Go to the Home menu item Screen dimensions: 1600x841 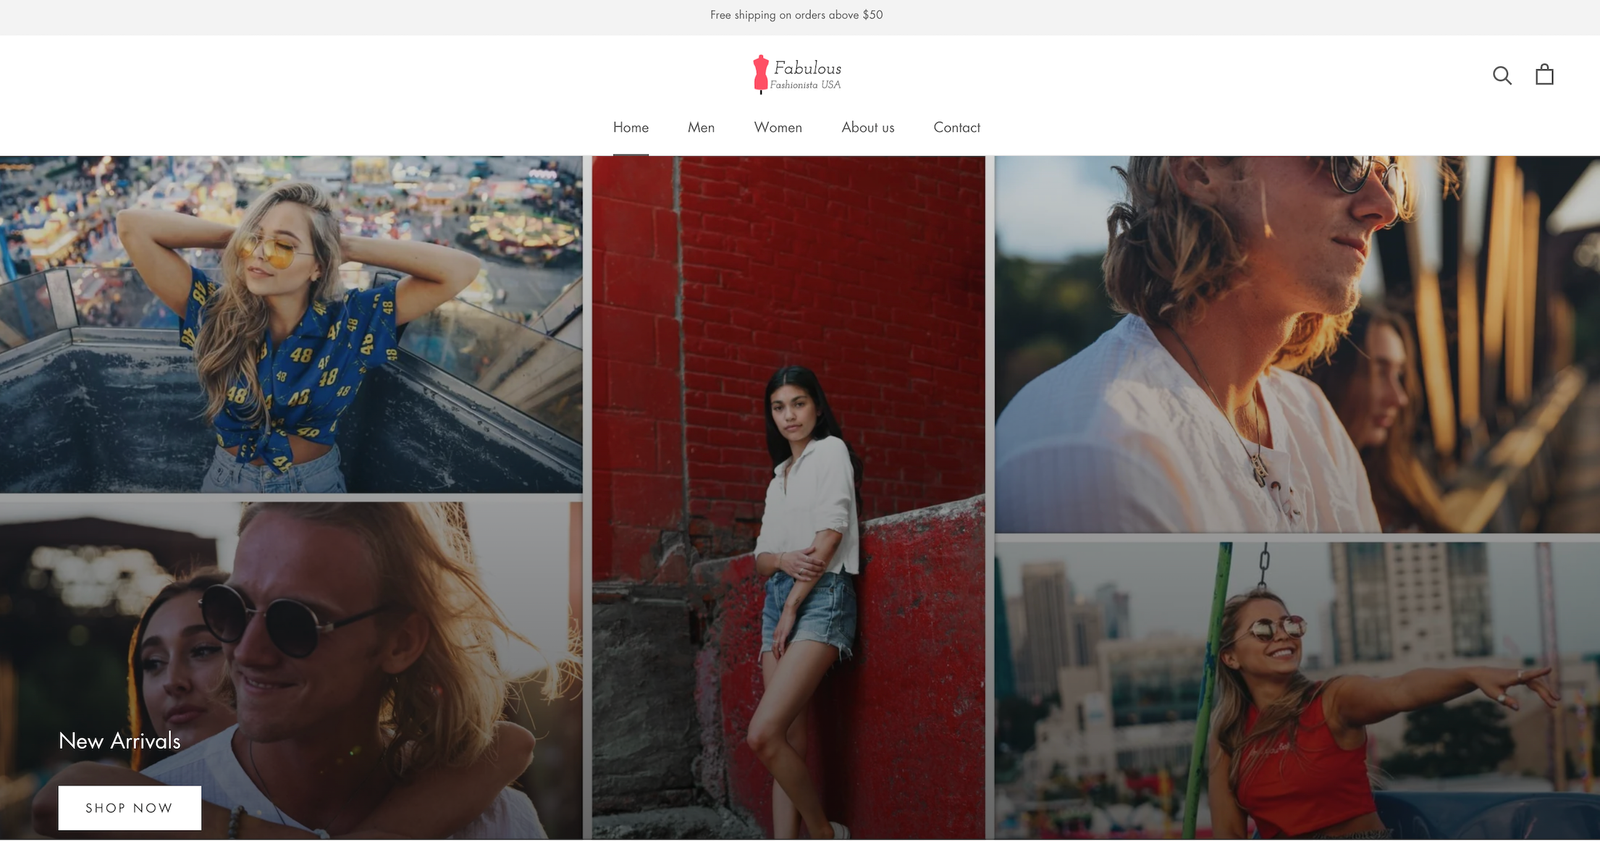[x=631, y=127]
